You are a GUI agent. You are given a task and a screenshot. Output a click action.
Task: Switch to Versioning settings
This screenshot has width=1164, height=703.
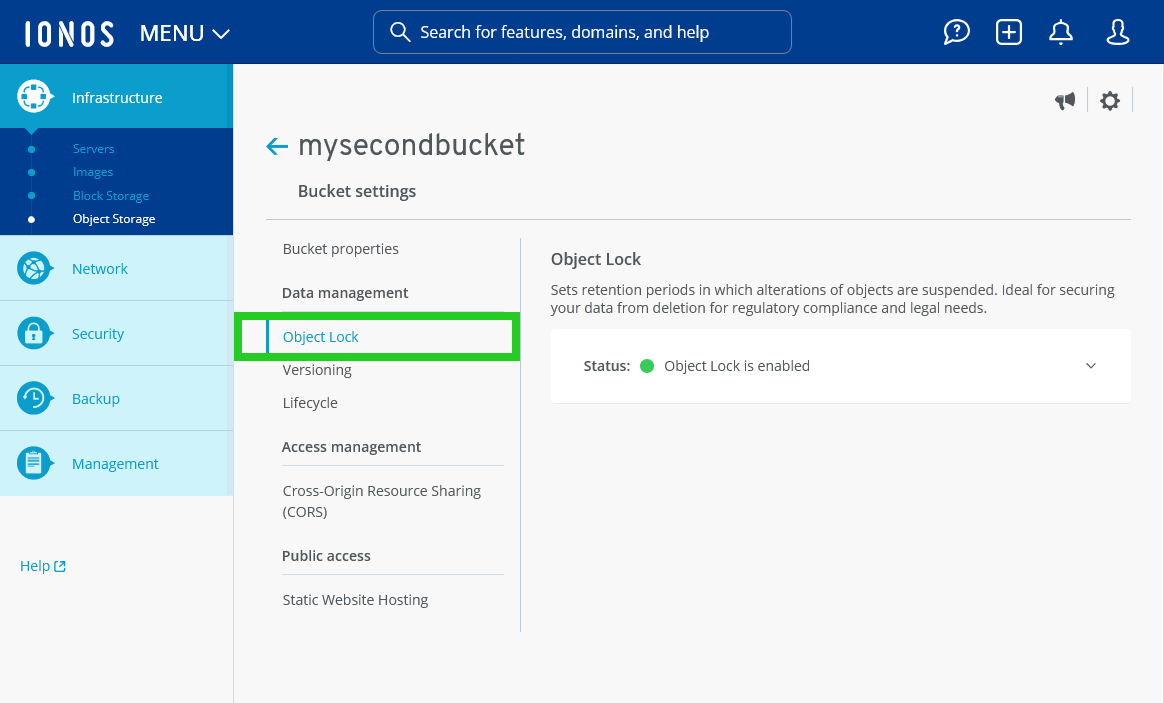coord(317,369)
